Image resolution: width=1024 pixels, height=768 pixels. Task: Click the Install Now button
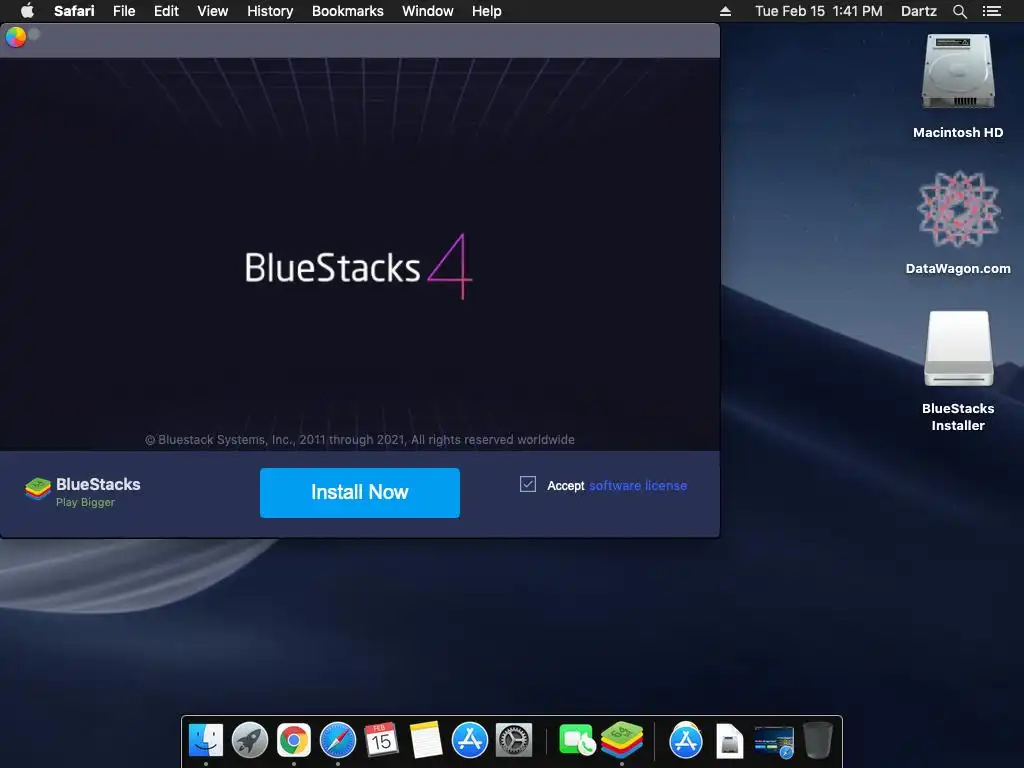coord(360,492)
